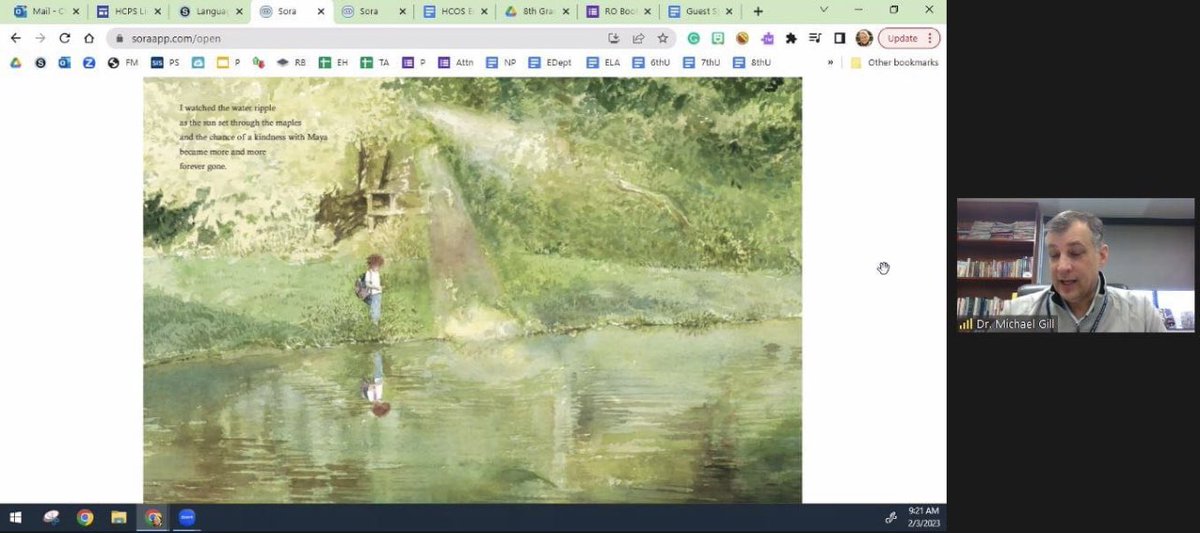Switch to the HCOS document tab
The width and height of the screenshot is (1200, 533).
tap(453, 11)
